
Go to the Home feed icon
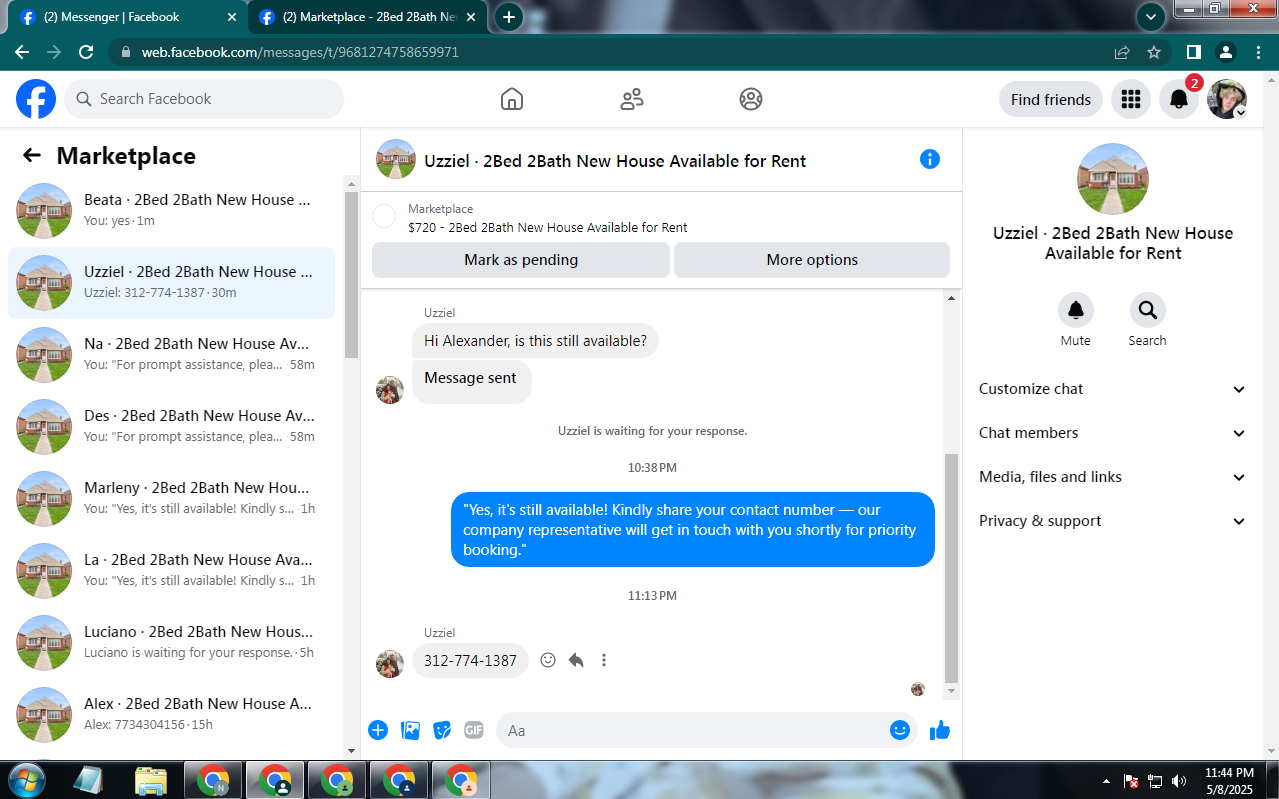tap(512, 99)
